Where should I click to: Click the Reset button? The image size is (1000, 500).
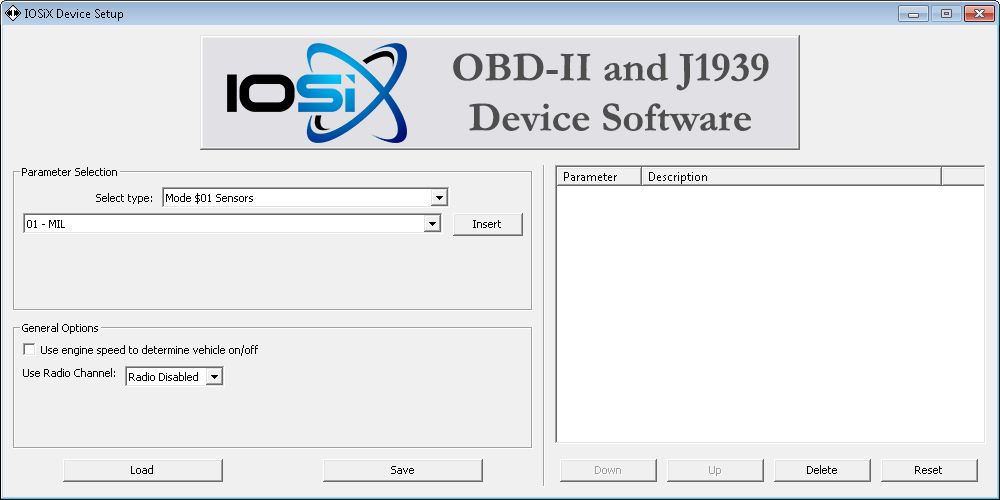click(929, 470)
